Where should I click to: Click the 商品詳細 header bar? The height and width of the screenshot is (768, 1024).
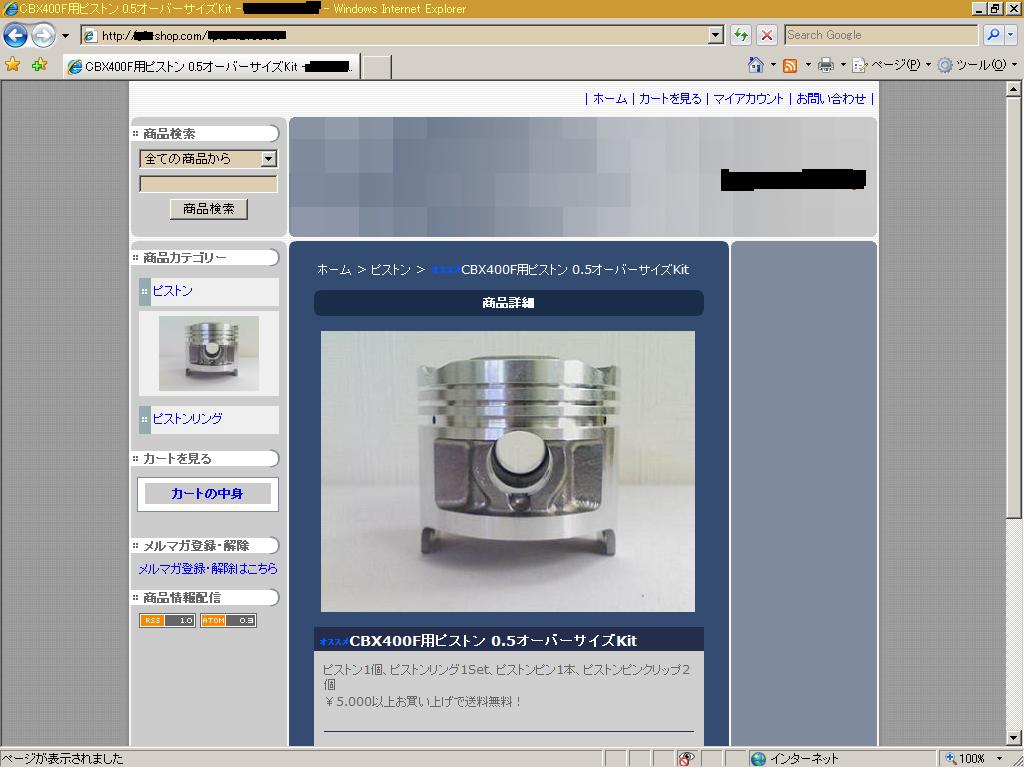tap(508, 303)
